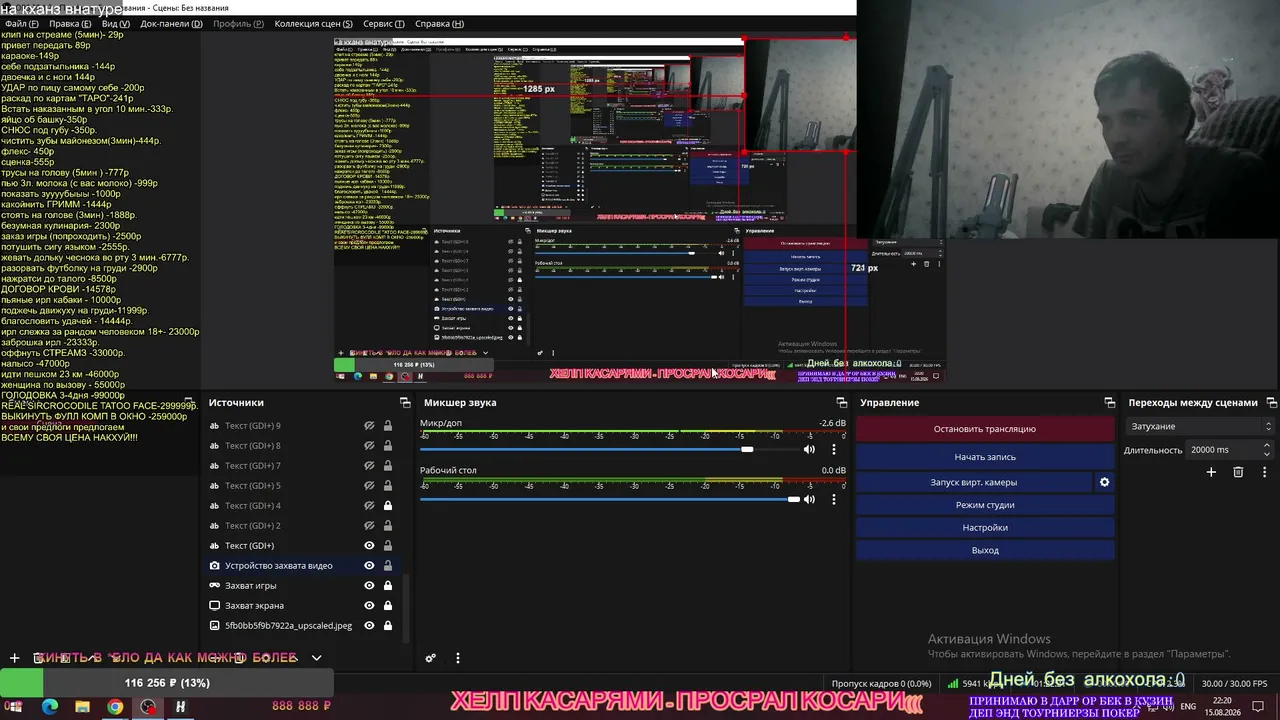1280x720 pixels.
Task: Open the Сервис menu
Action: click(384, 24)
